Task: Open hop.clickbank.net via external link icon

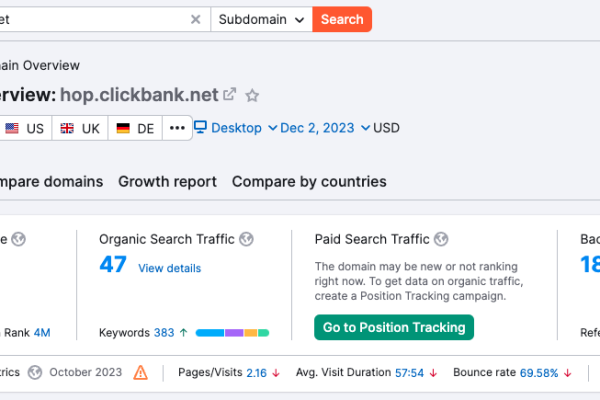Action: point(229,94)
